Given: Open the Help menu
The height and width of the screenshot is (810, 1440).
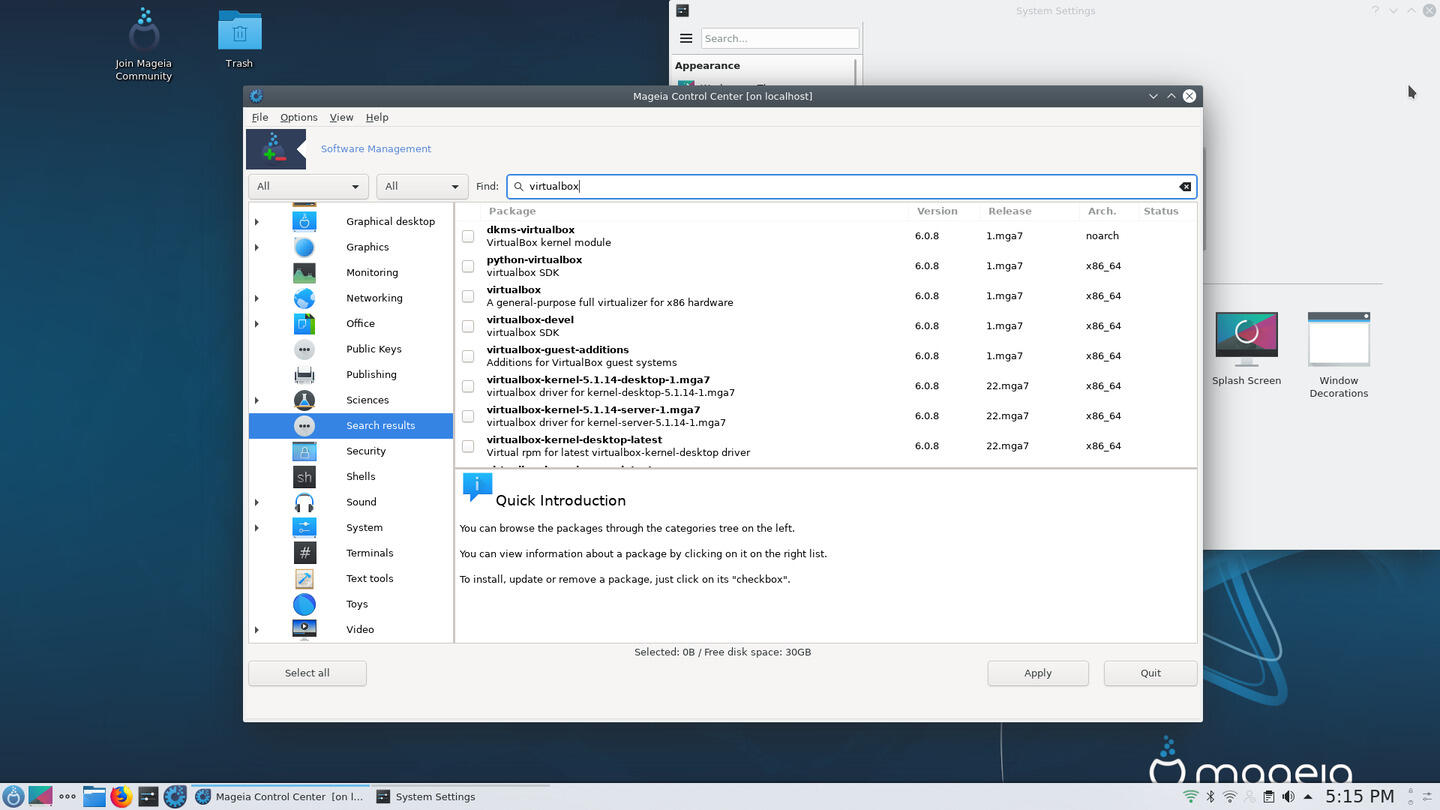Looking at the screenshot, I should (x=377, y=117).
